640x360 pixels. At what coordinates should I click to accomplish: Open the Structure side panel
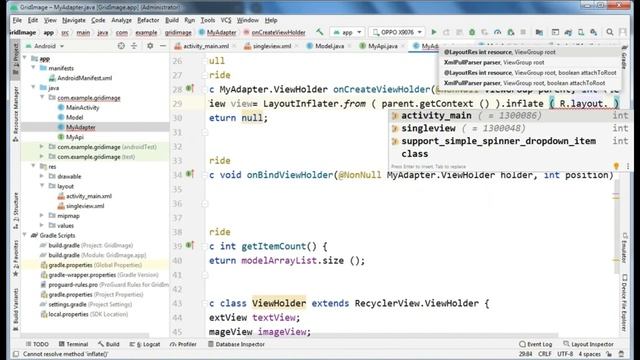tap(16, 210)
